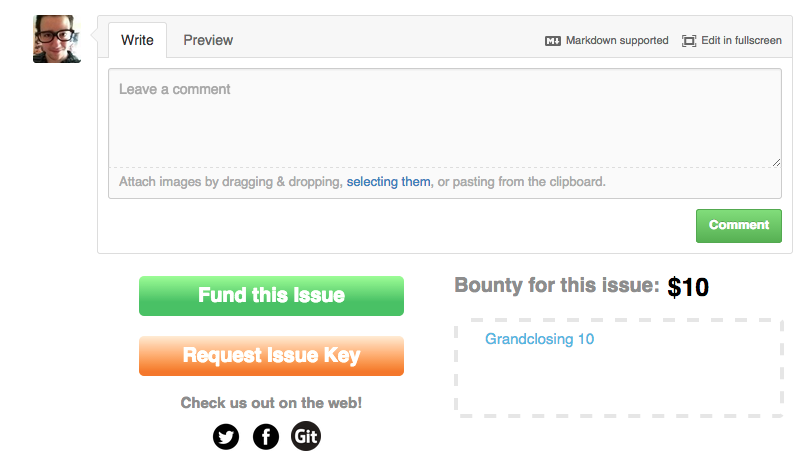Open the Git icon link
This screenshot has height=476, width=806.
[306, 436]
